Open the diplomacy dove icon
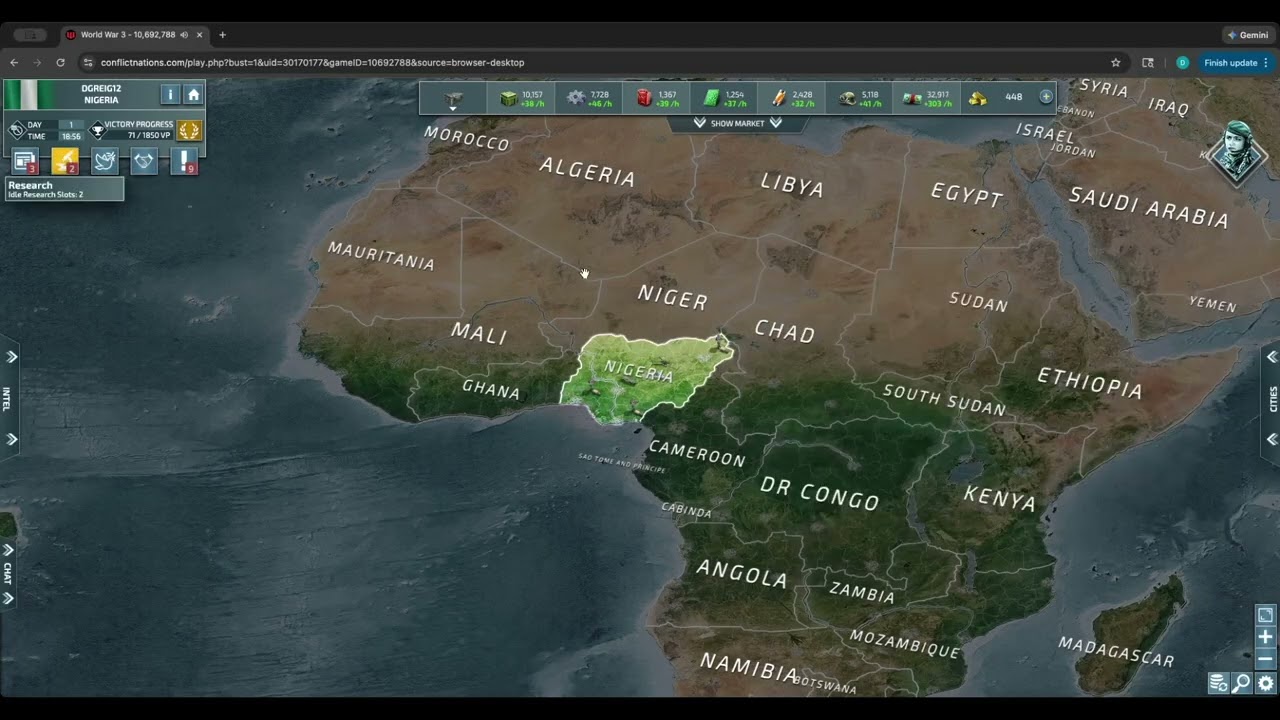 tap(105, 161)
